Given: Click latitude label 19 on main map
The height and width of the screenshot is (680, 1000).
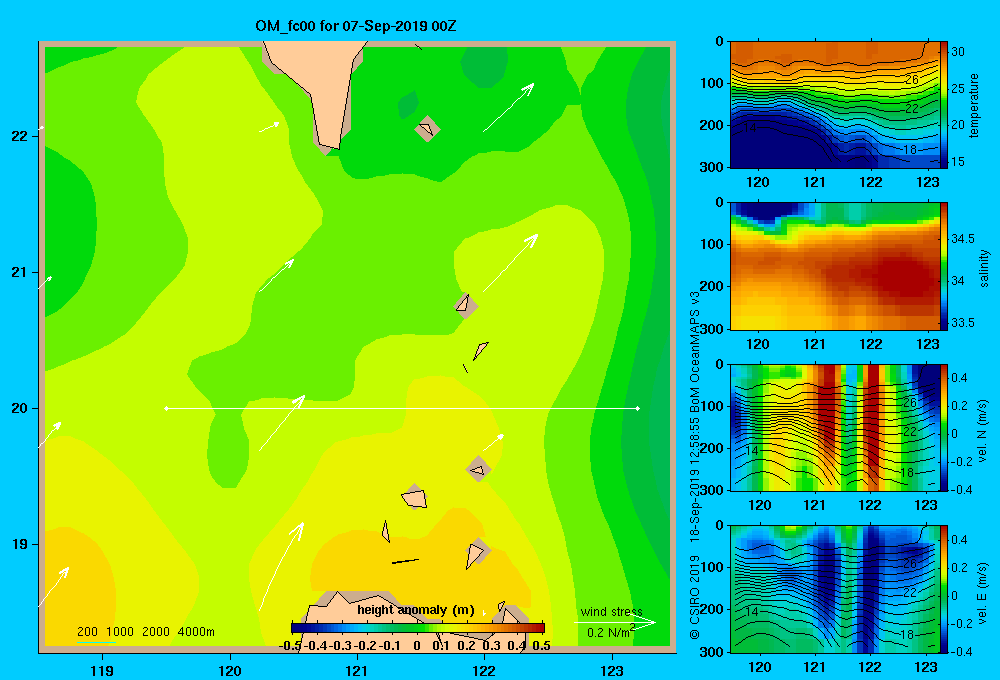Looking at the screenshot, I should pyautogui.click(x=20, y=544).
